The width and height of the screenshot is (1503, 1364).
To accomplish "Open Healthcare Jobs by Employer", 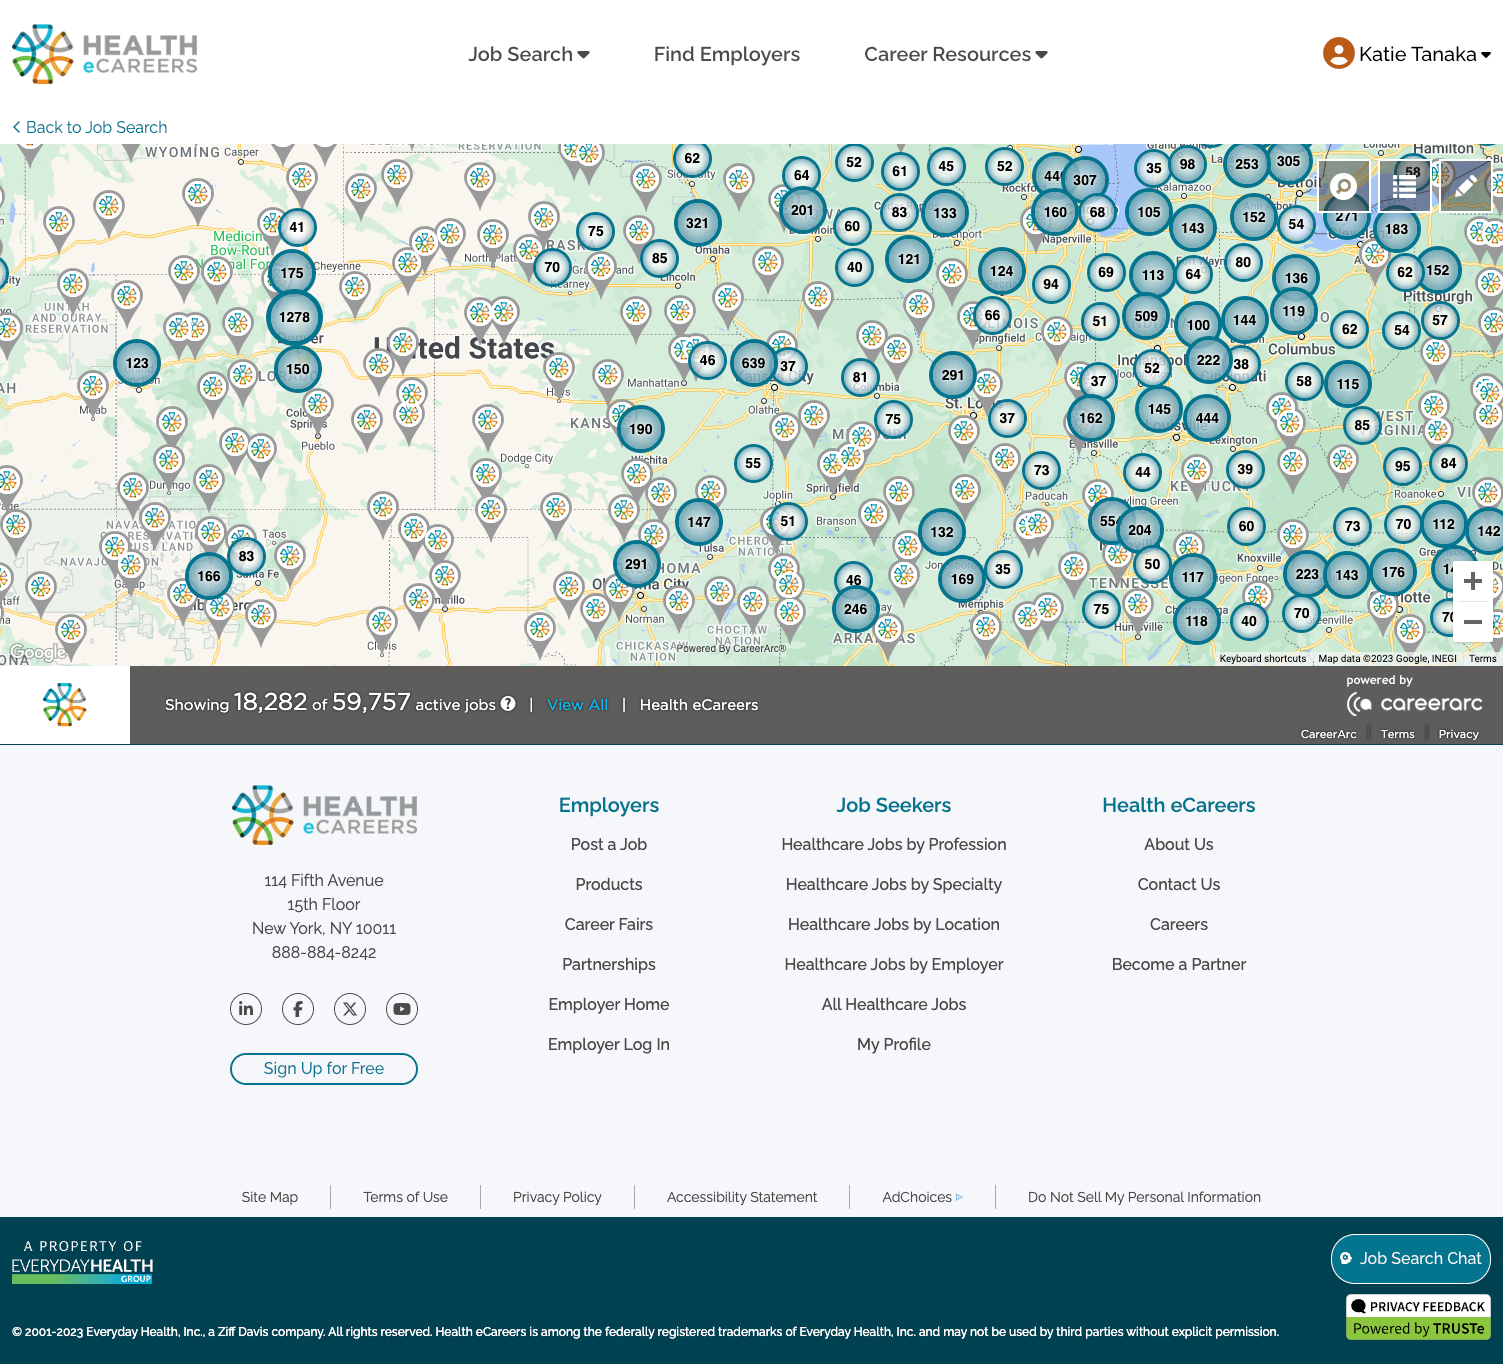I will (894, 964).
